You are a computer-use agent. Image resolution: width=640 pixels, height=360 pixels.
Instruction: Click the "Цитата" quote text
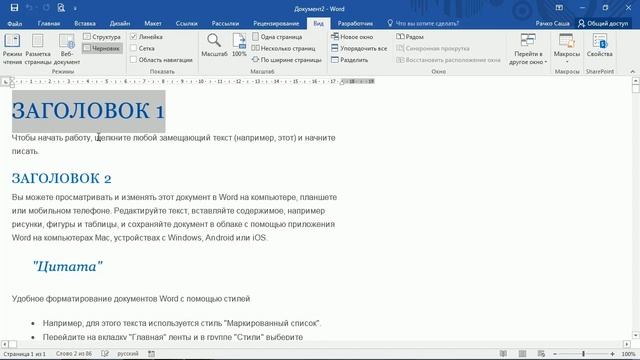68,267
